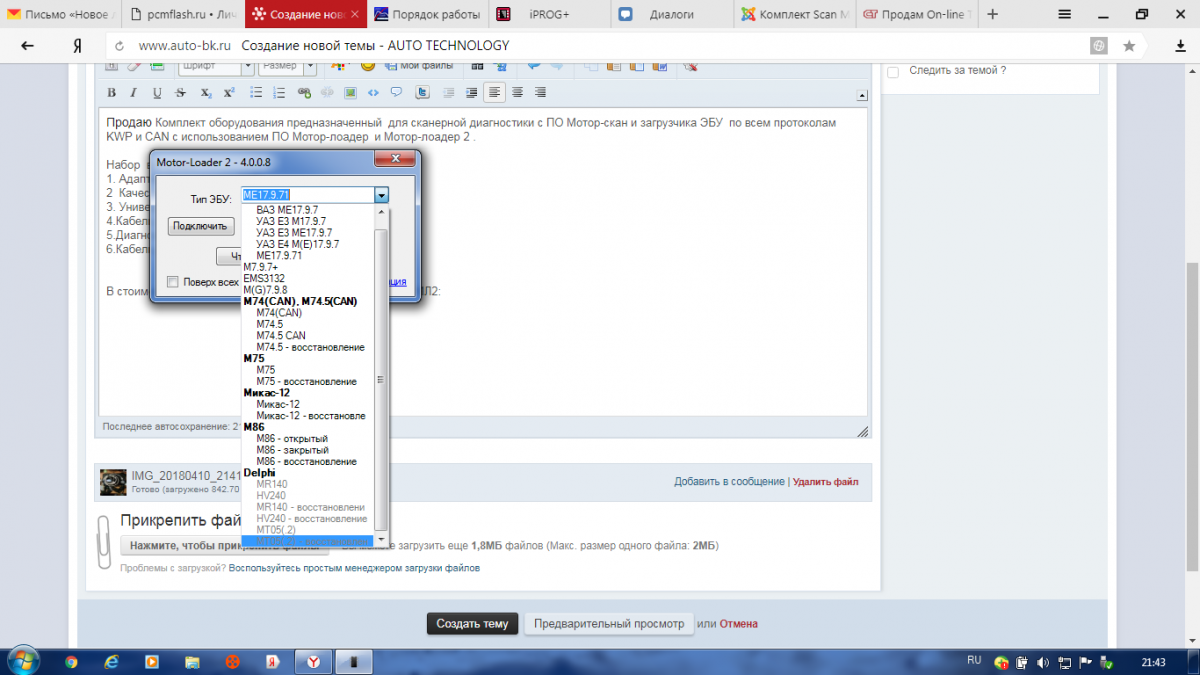Click the 'Подключить' button in Motor-Loader
This screenshot has width=1200, height=675.
pyautogui.click(x=201, y=226)
